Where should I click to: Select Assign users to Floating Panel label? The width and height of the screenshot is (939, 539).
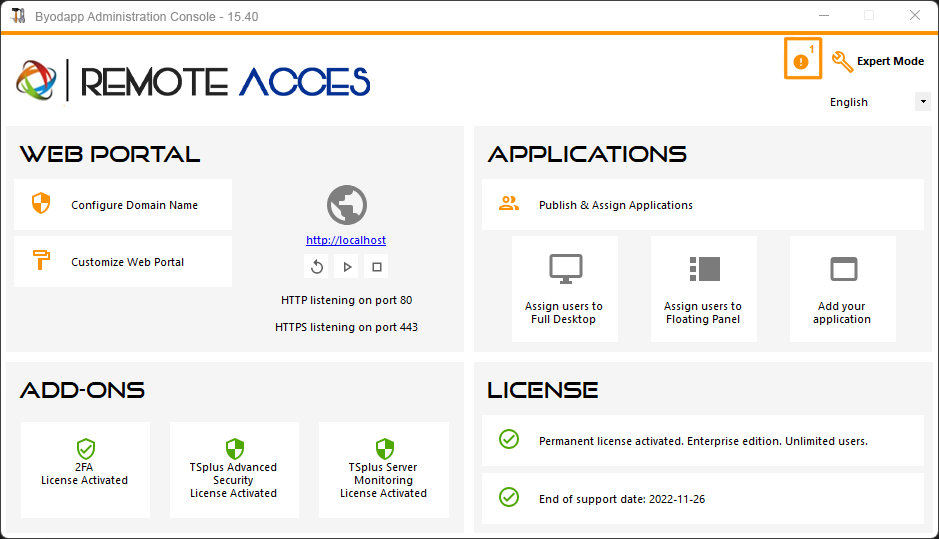pyautogui.click(x=703, y=313)
